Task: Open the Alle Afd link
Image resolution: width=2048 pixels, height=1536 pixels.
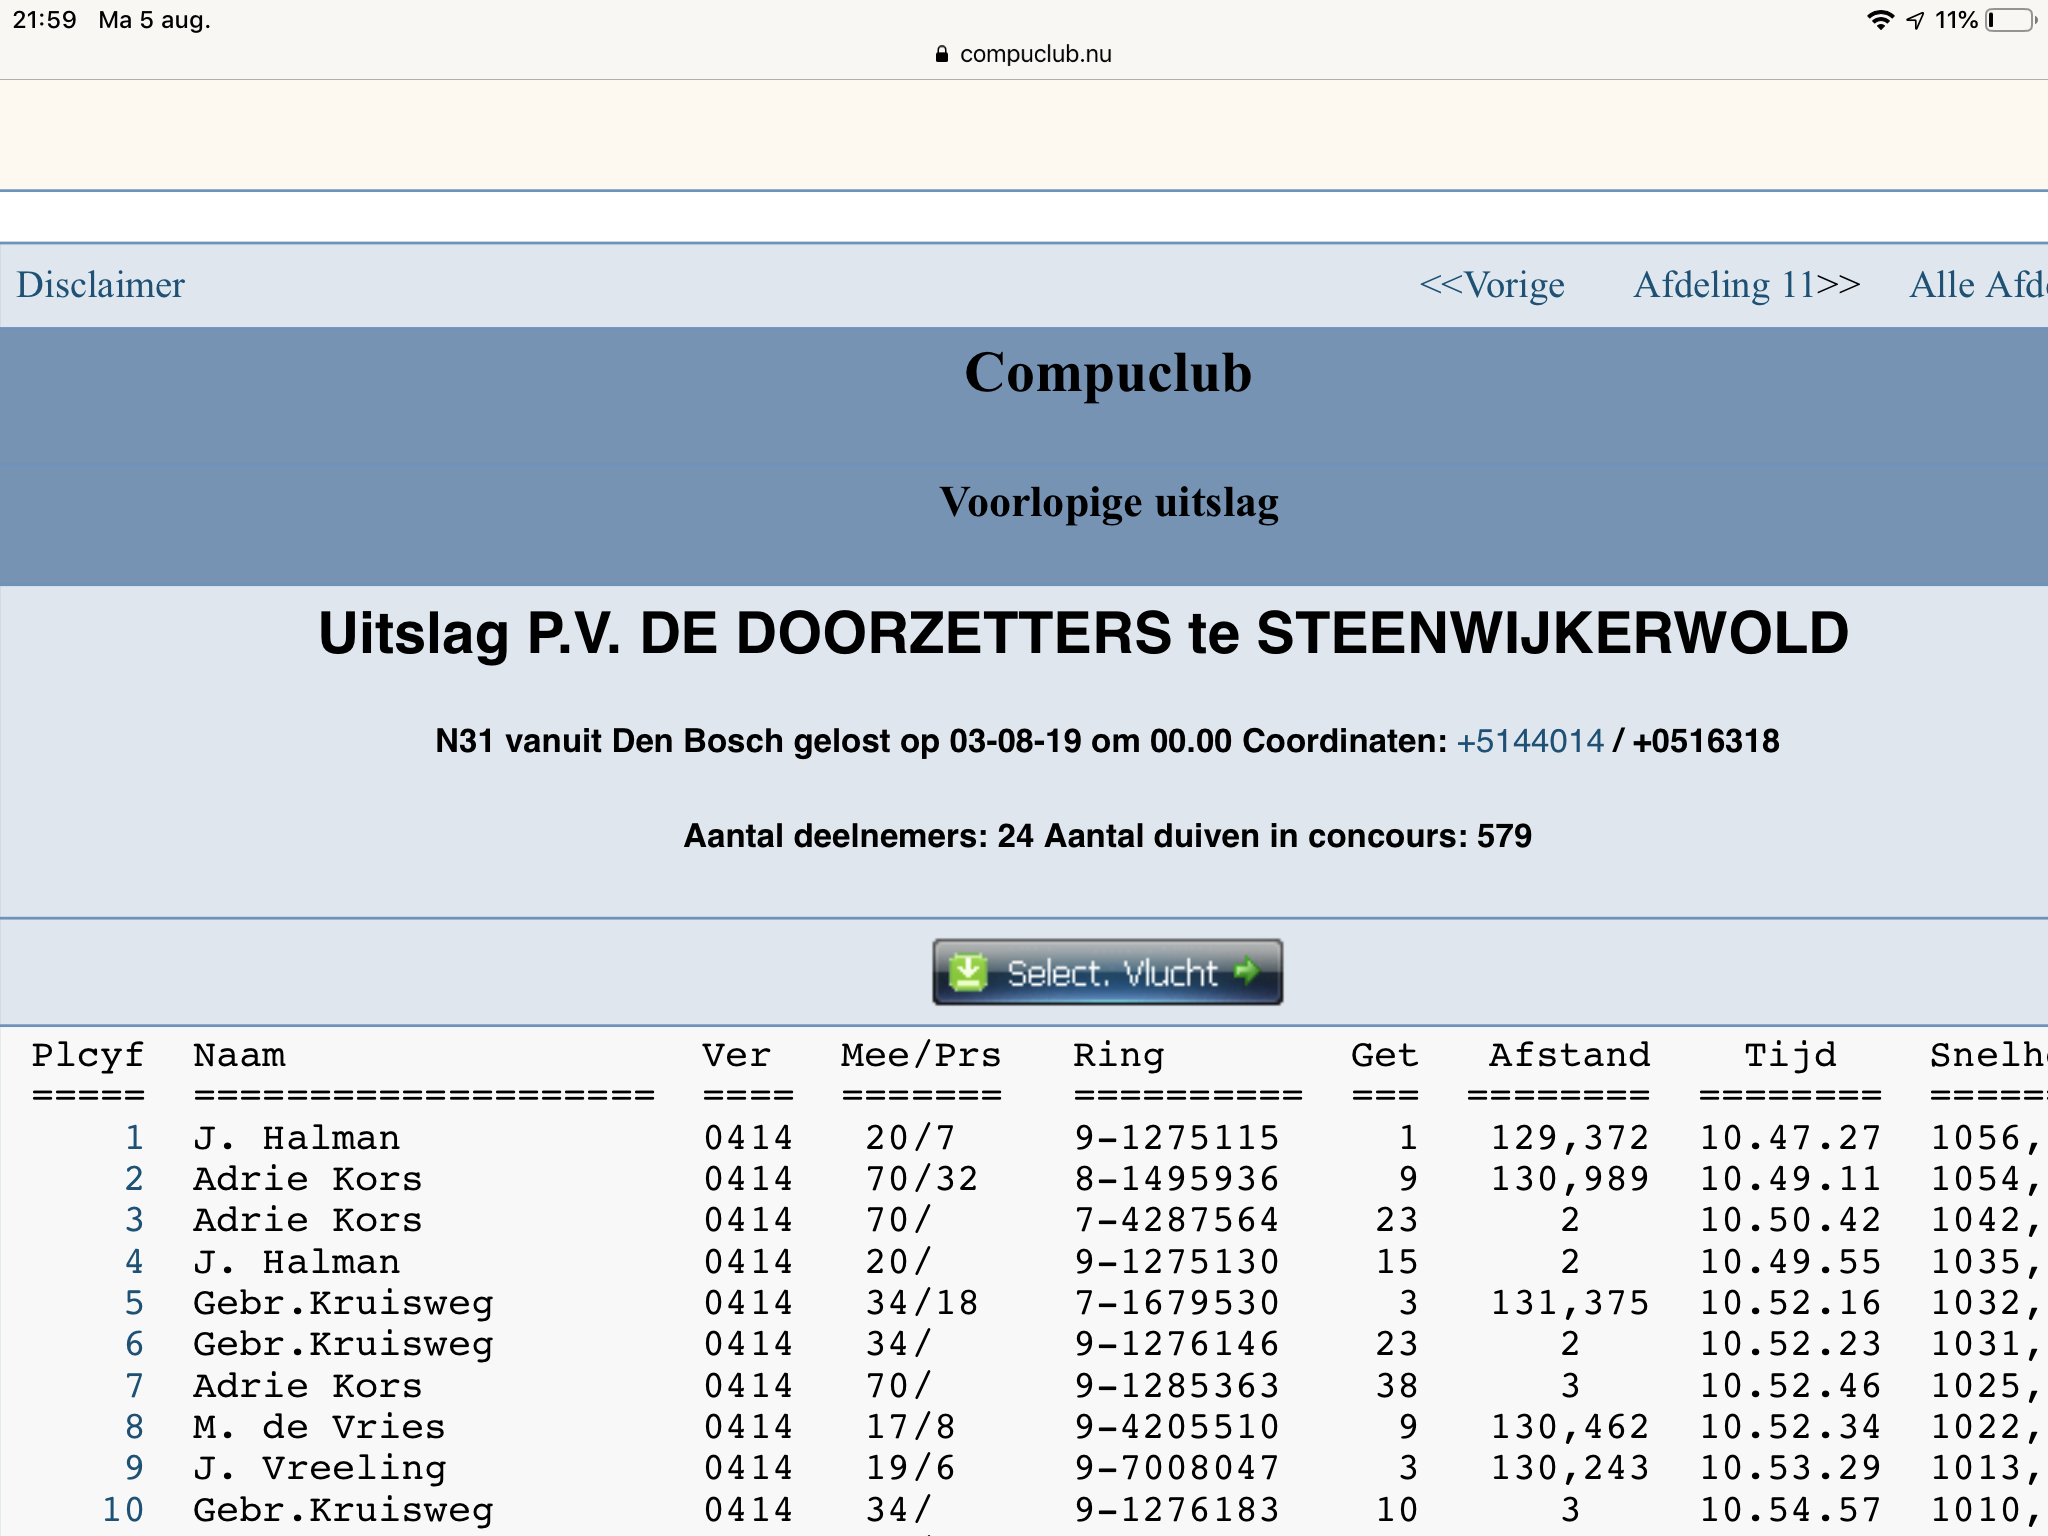Action: tap(1978, 285)
